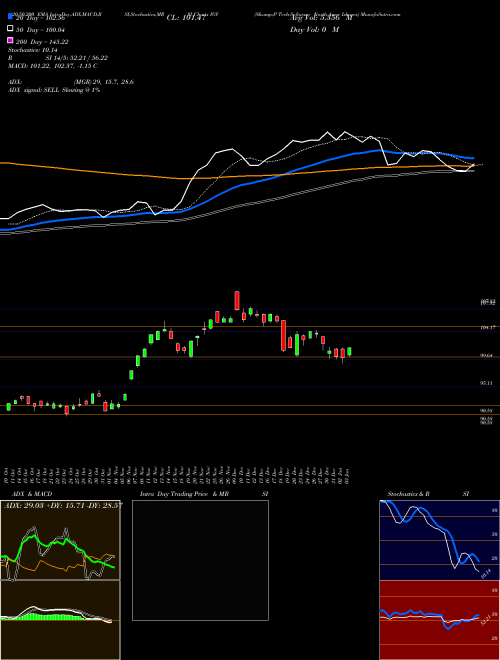Click the last green candle on the price chart
The image size is (500, 660).
(349, 351)
